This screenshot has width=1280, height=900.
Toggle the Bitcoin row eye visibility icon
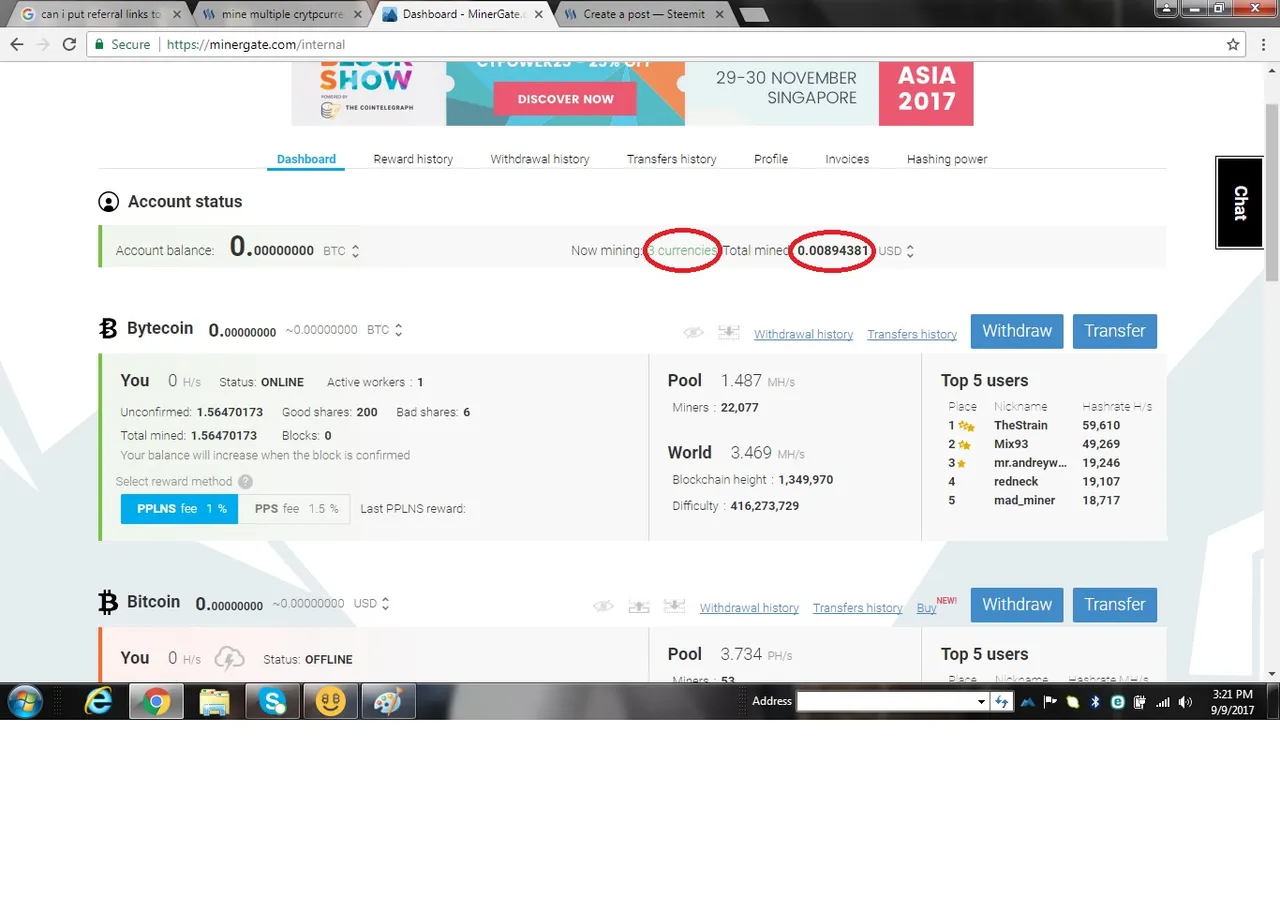603,606
